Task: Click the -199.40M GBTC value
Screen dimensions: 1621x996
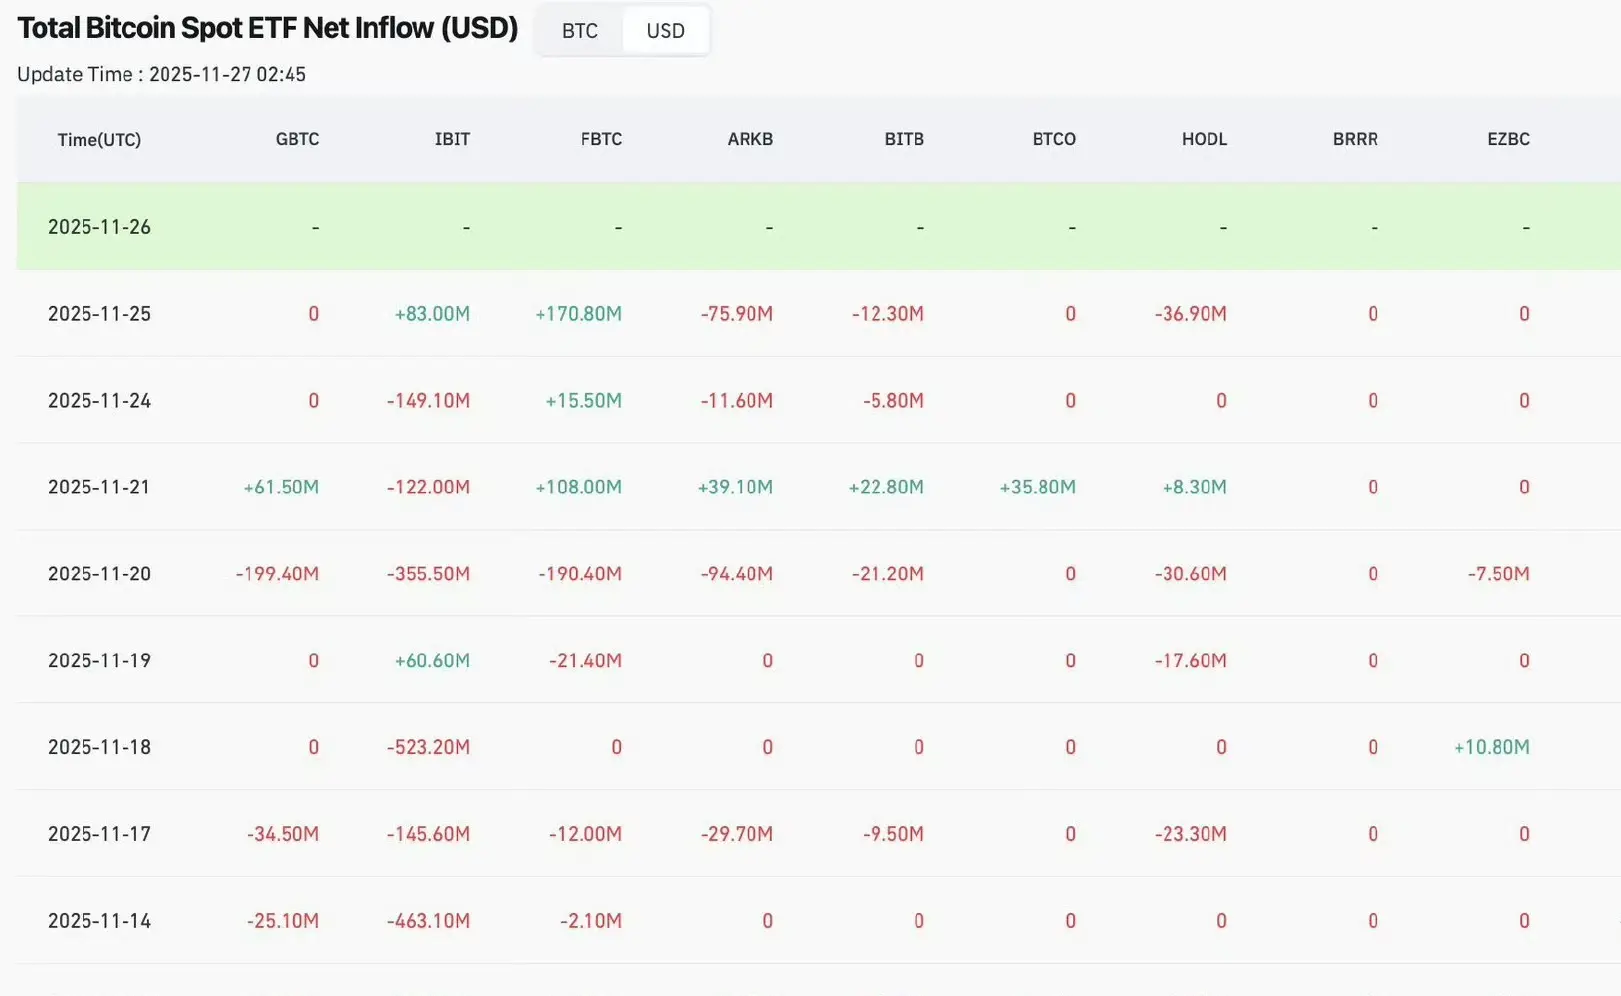Action: [277, 574]
